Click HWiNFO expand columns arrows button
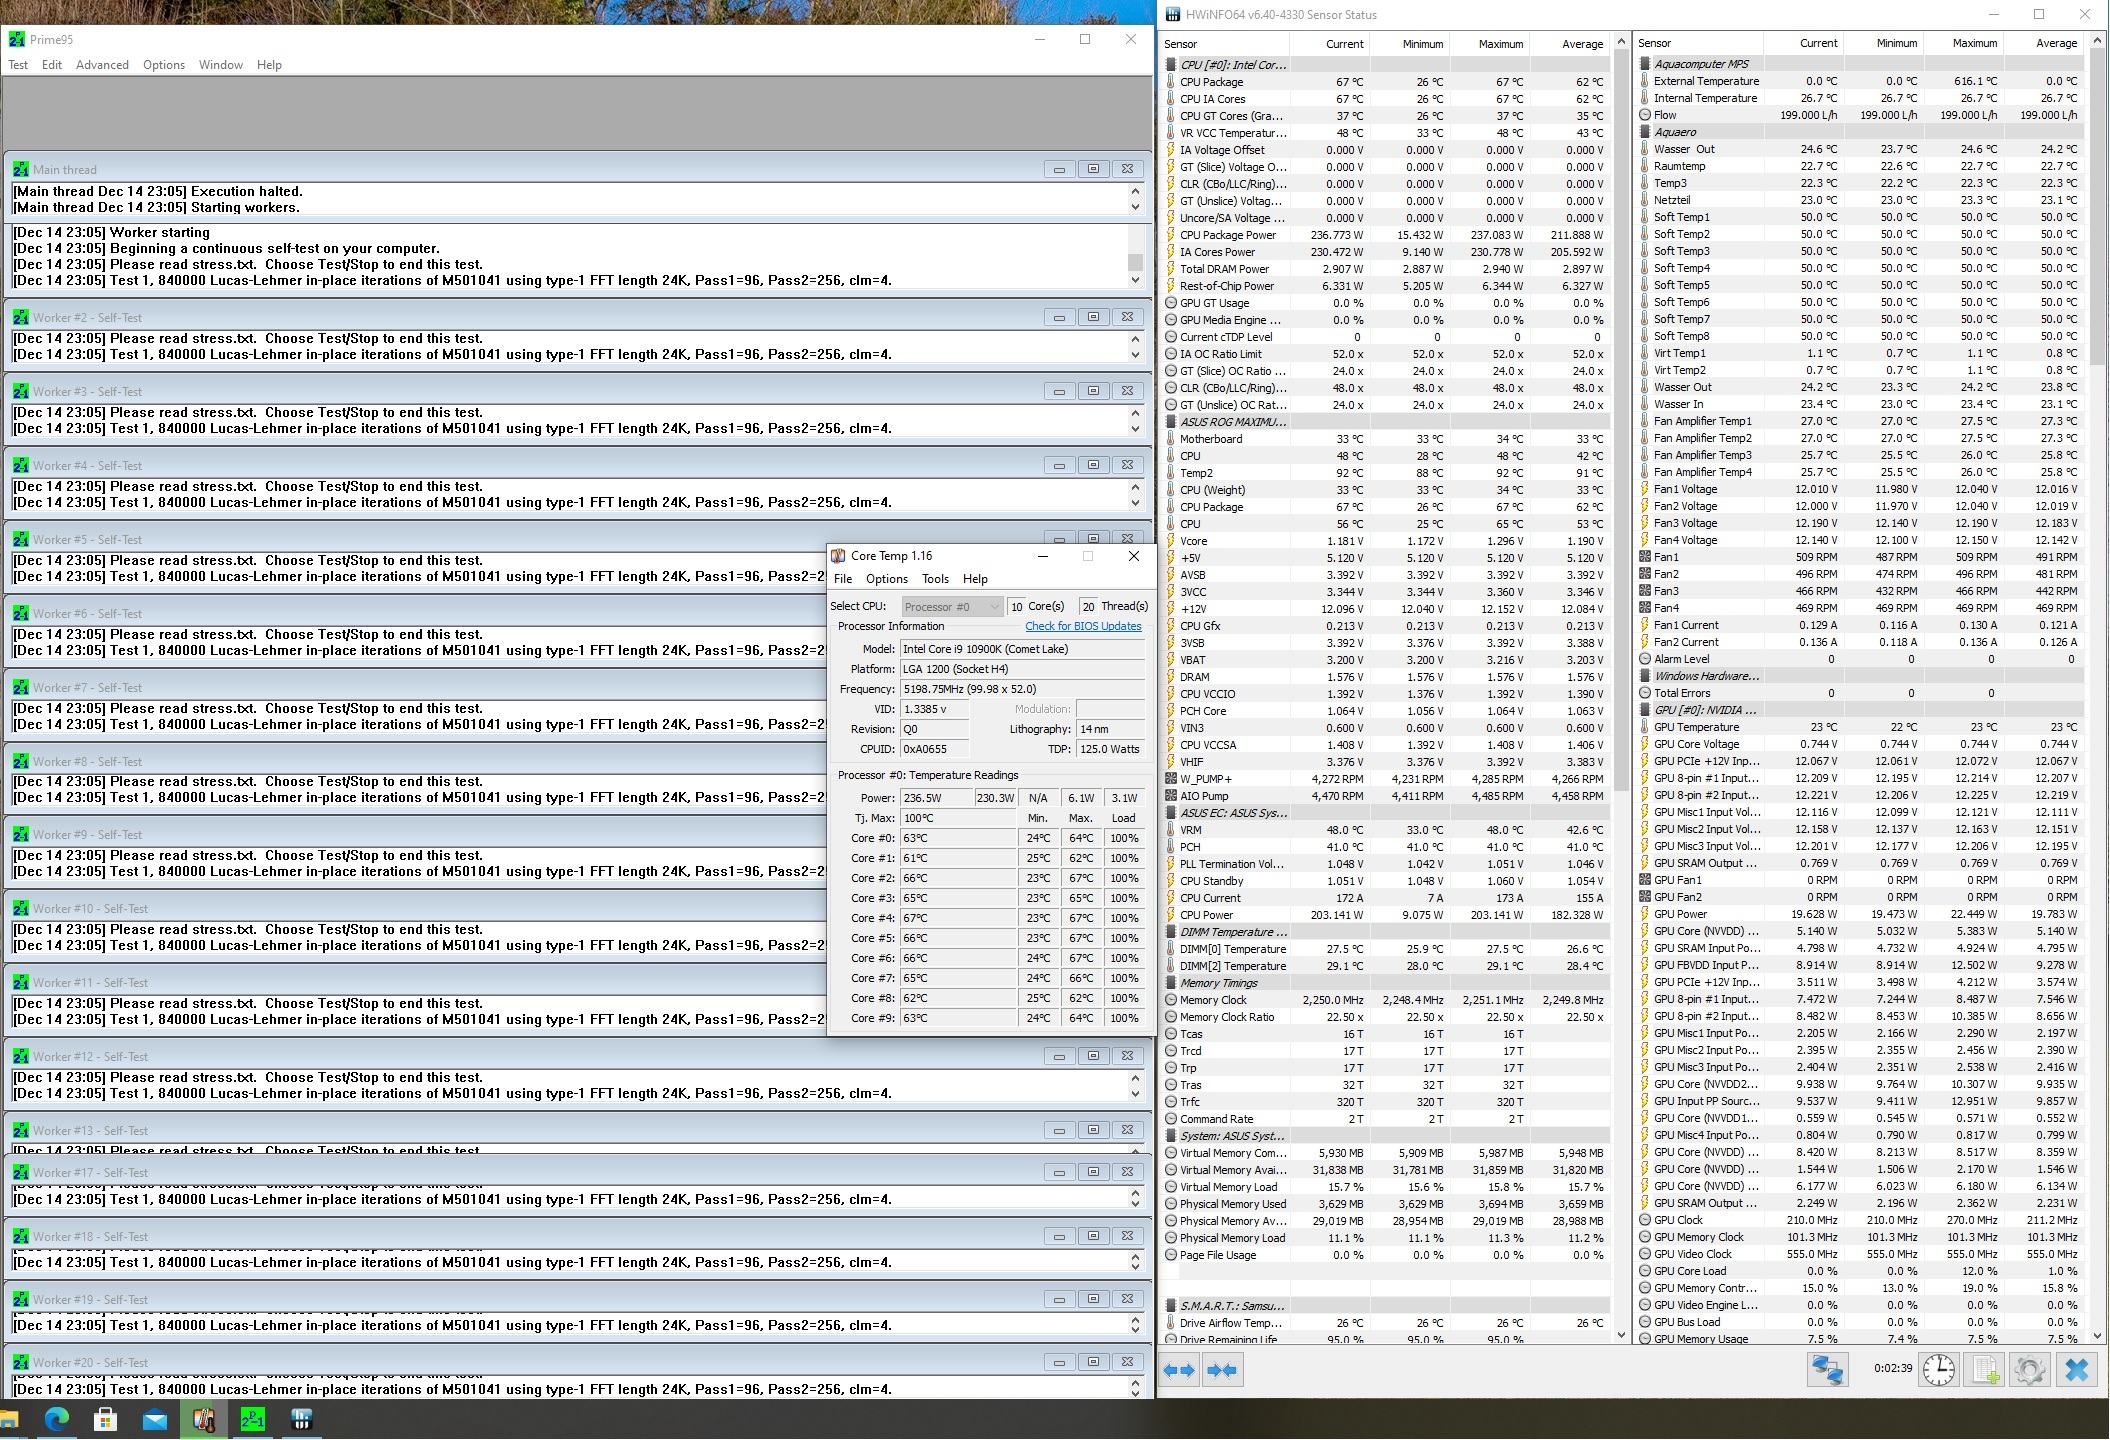Viewport: 2110px width, 1440px height. pyautogui.click(x=1180, y=1370)
